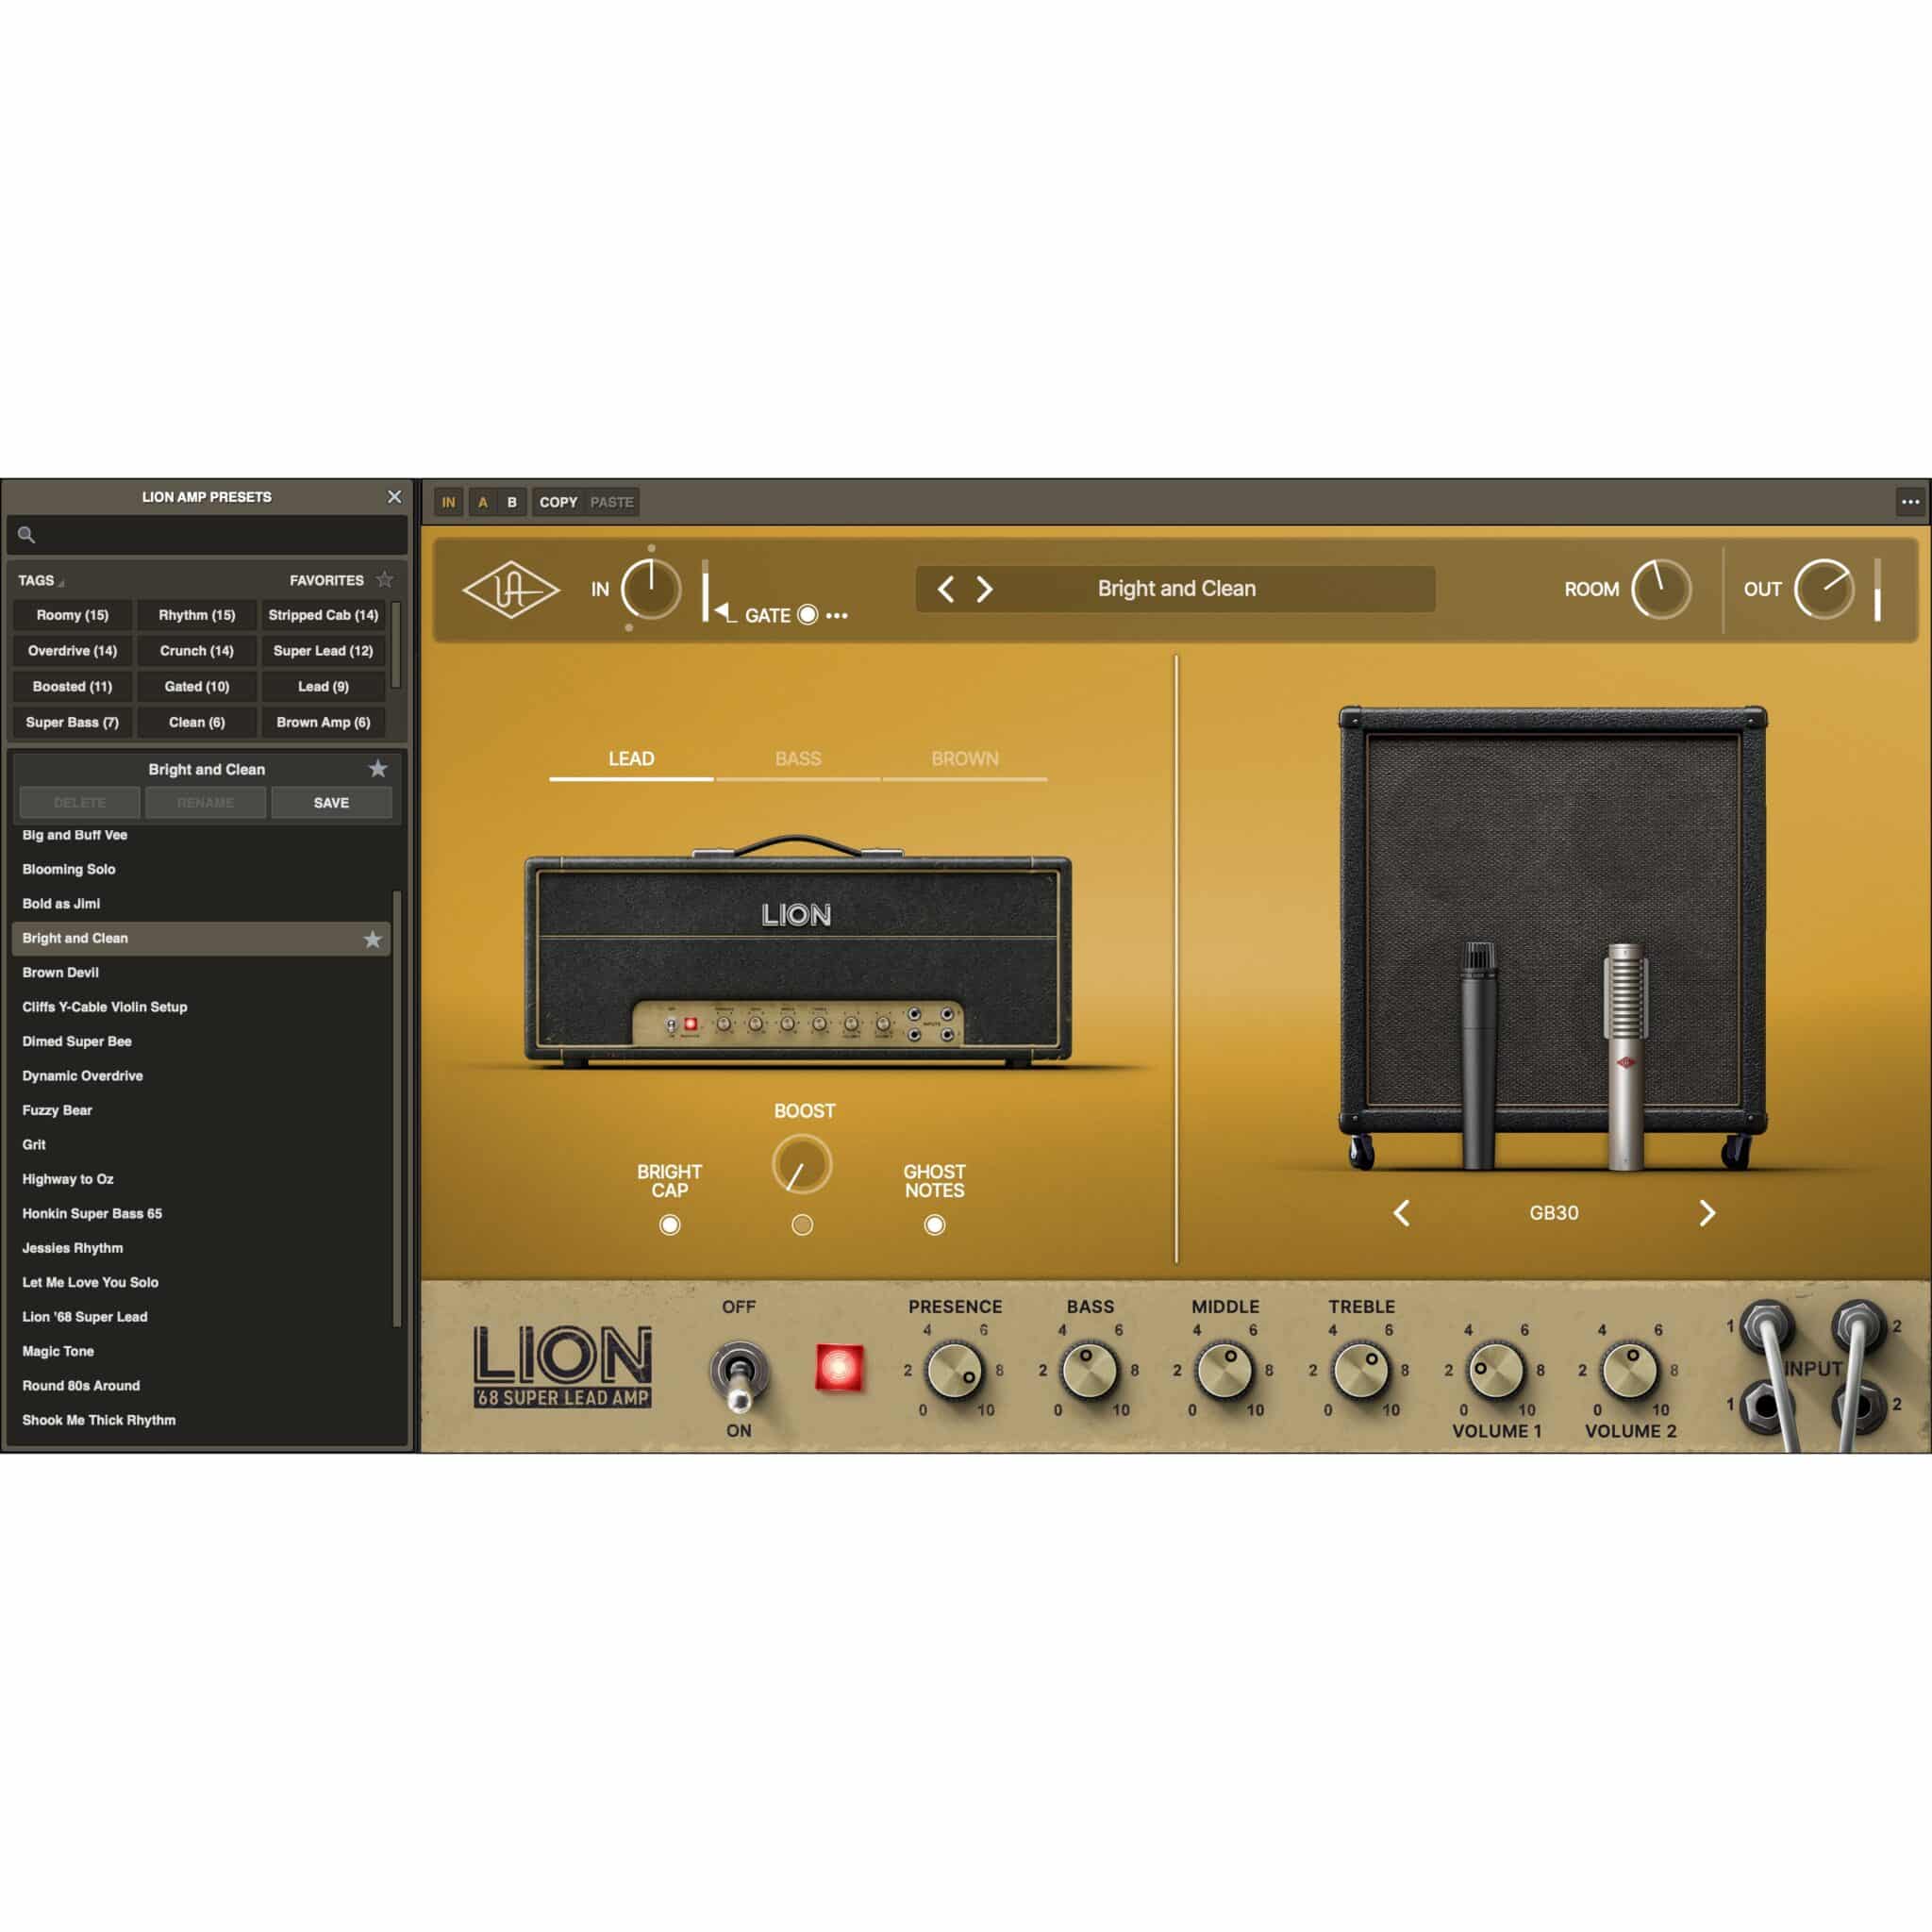Viewport: 1932px width, 1932px height.
Task: Filter presets by Brown Amp (6) tag
Action: [323, 722]
